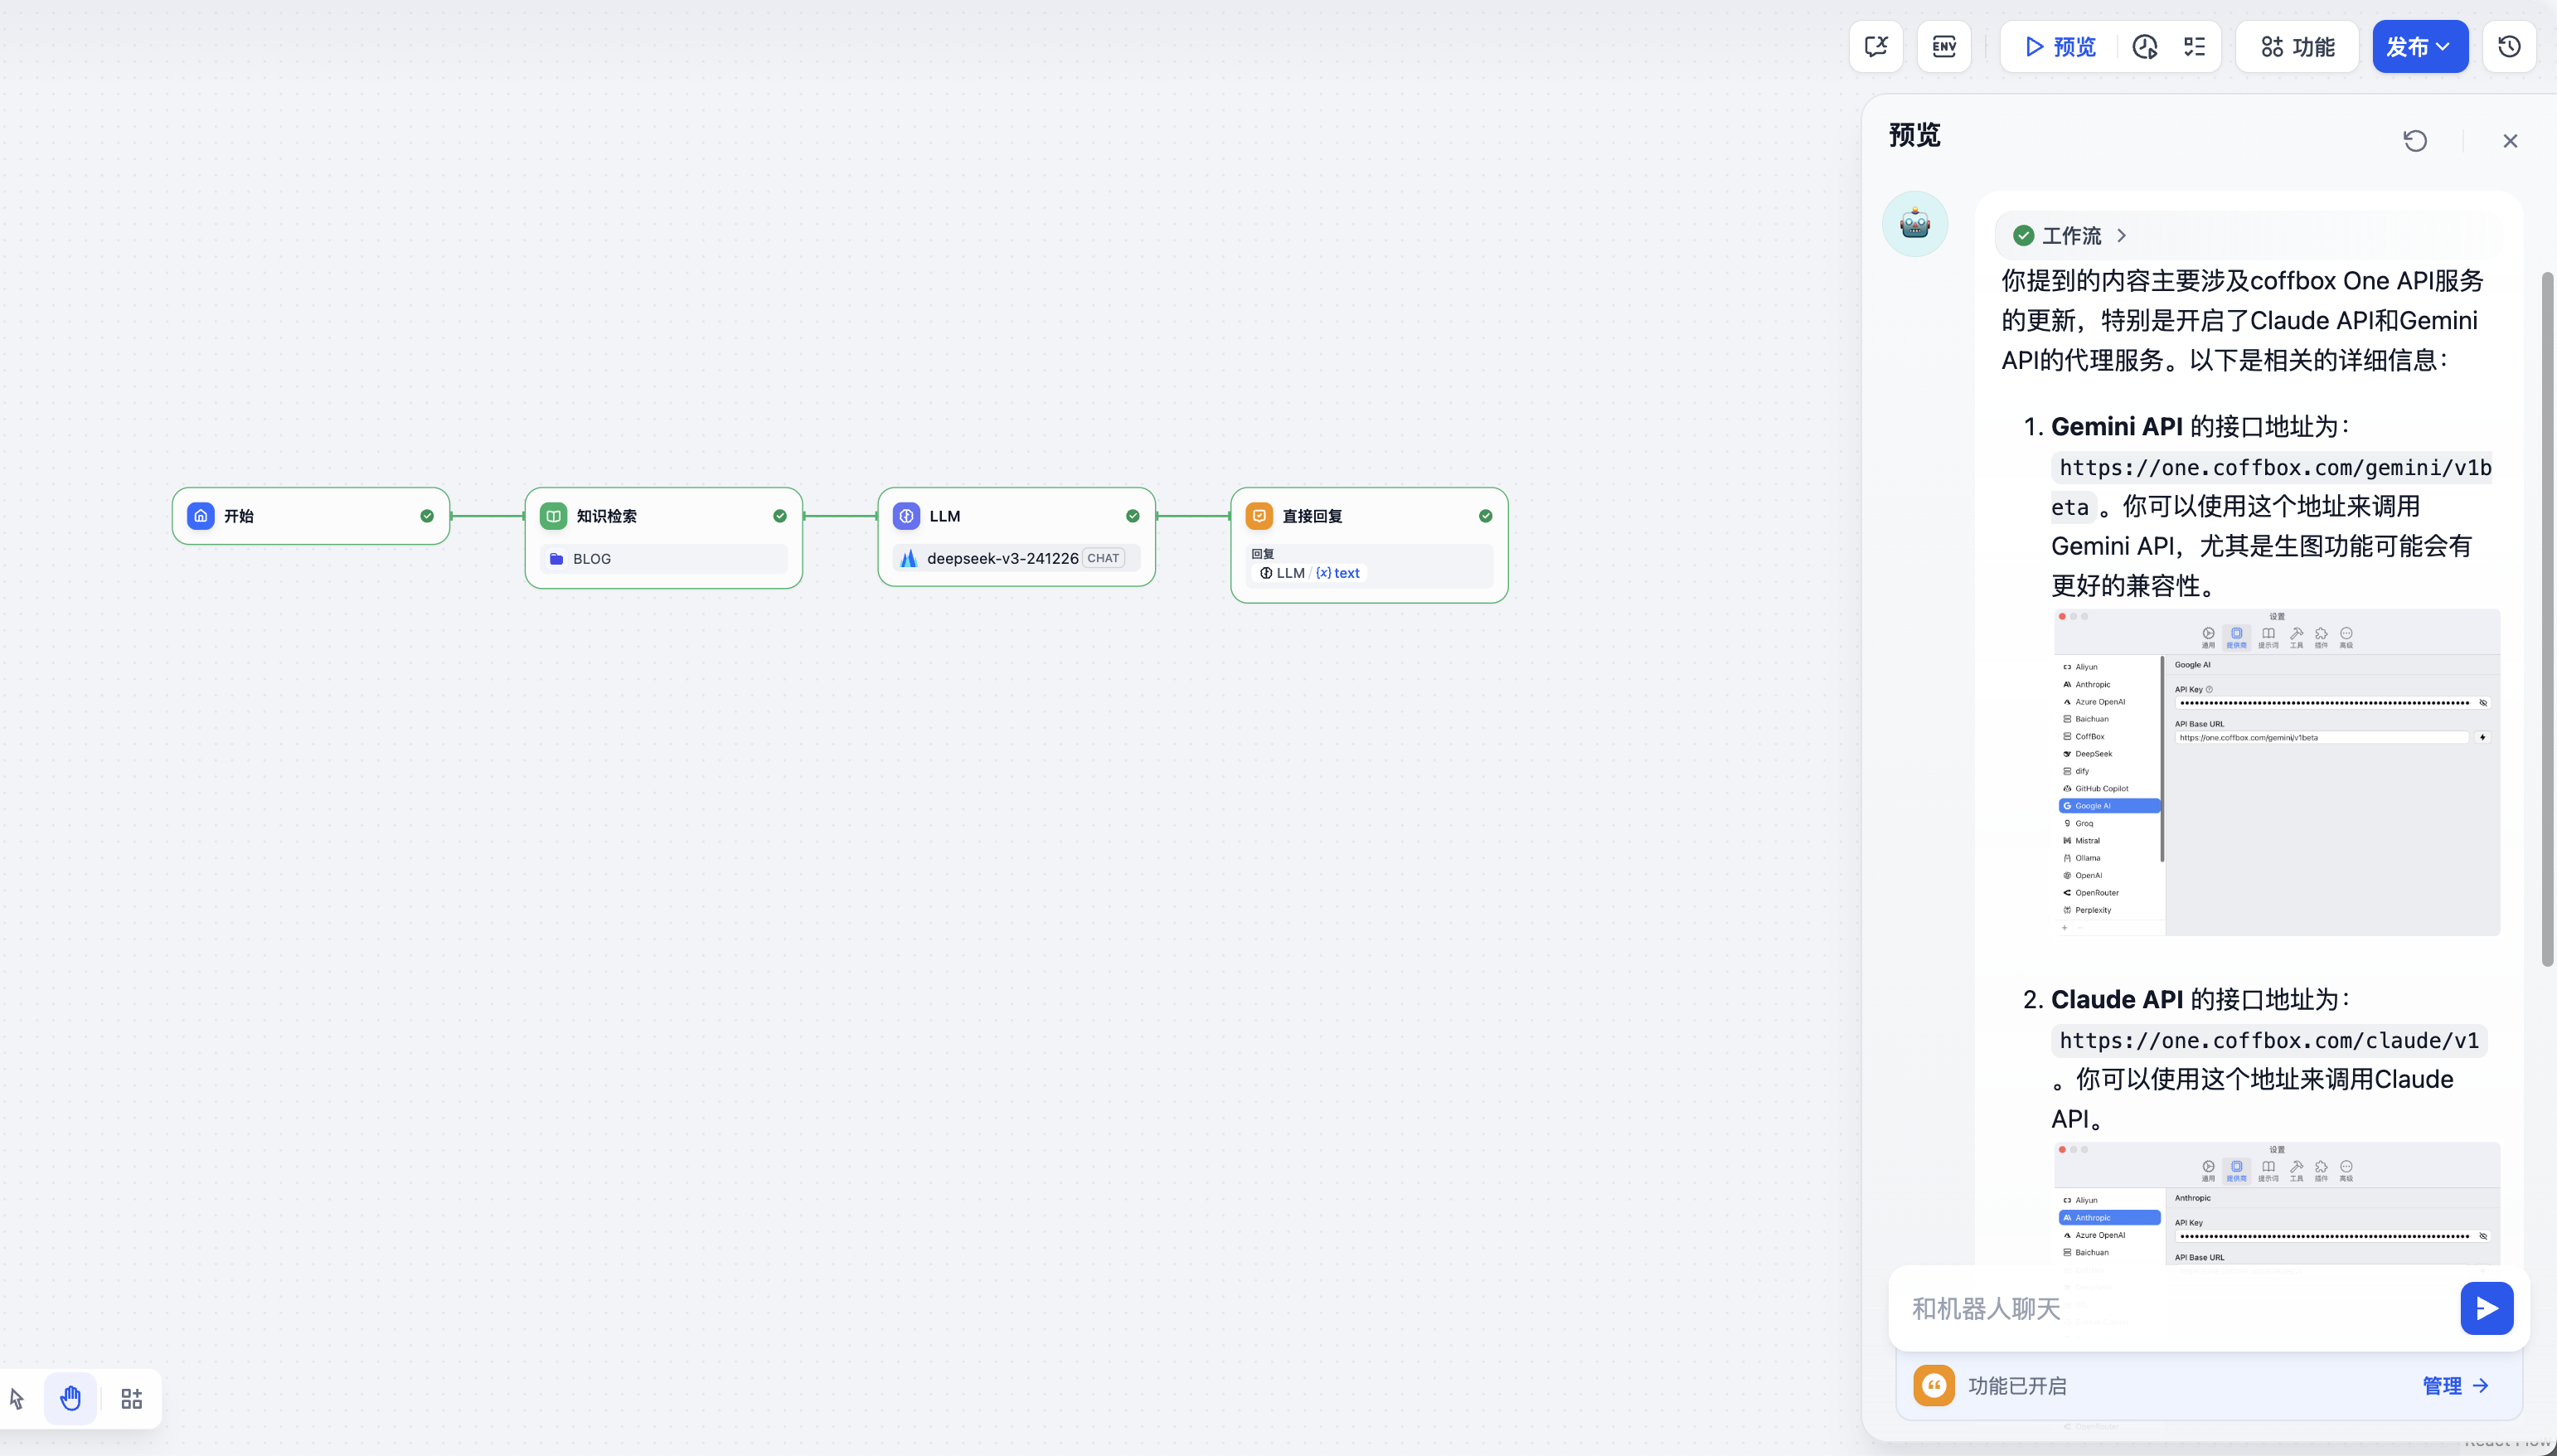This screenshot has height=1456, width=2557.
Task: Open the checklist icon in the toolbar
Action: coord(2194,47)
